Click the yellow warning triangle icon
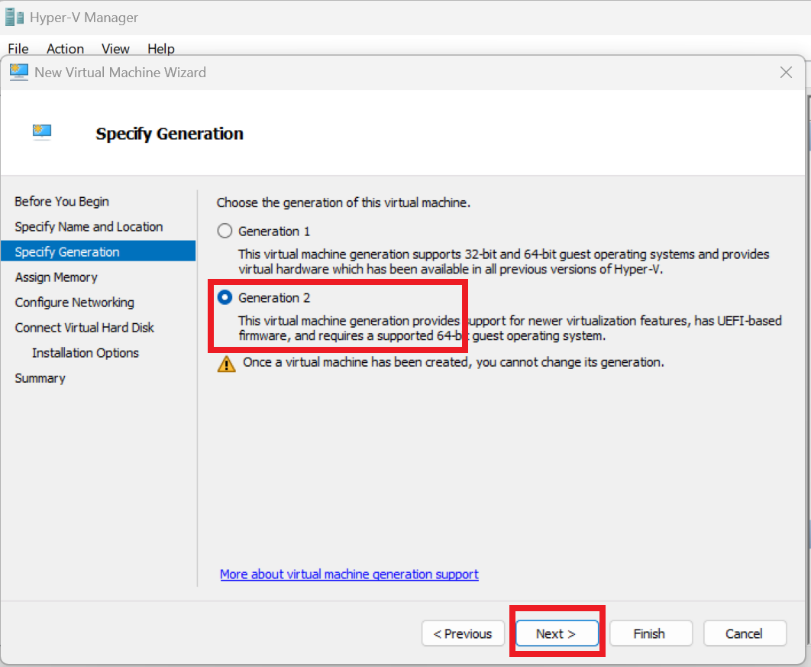 pyautogui.click(x=227, y=363)
